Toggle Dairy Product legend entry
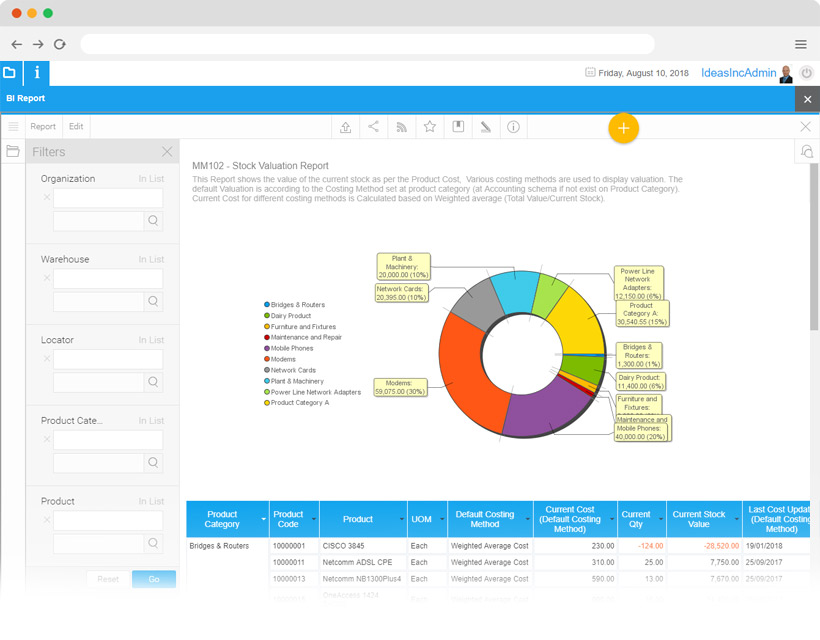This screenshot has width=820, height=640. click(x=287, y=316)
